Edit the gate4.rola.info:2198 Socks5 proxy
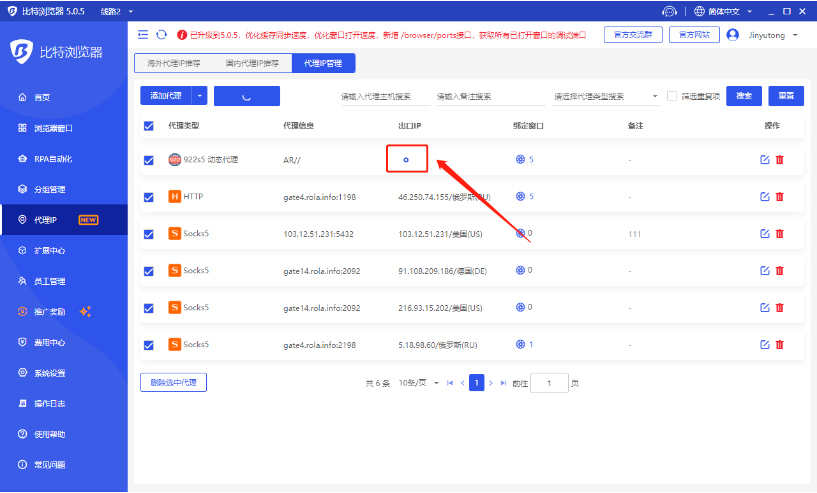 click(764, 344)
